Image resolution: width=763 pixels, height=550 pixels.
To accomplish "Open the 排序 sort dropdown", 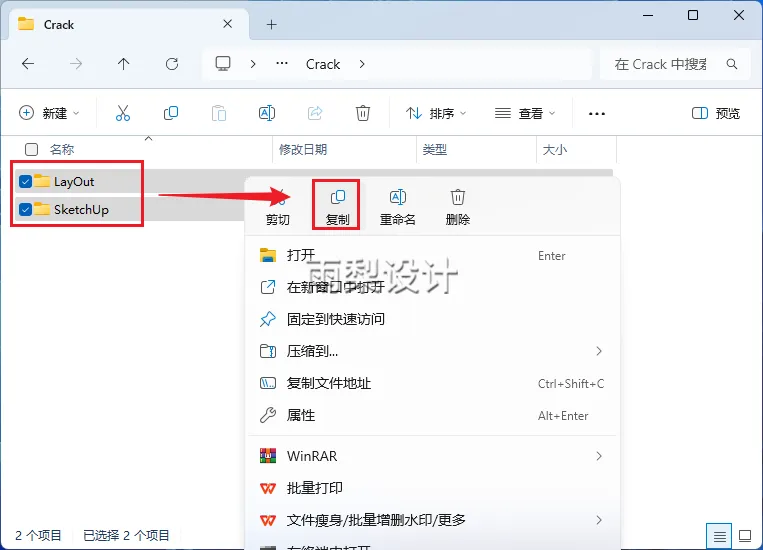I will click(436, 113).
